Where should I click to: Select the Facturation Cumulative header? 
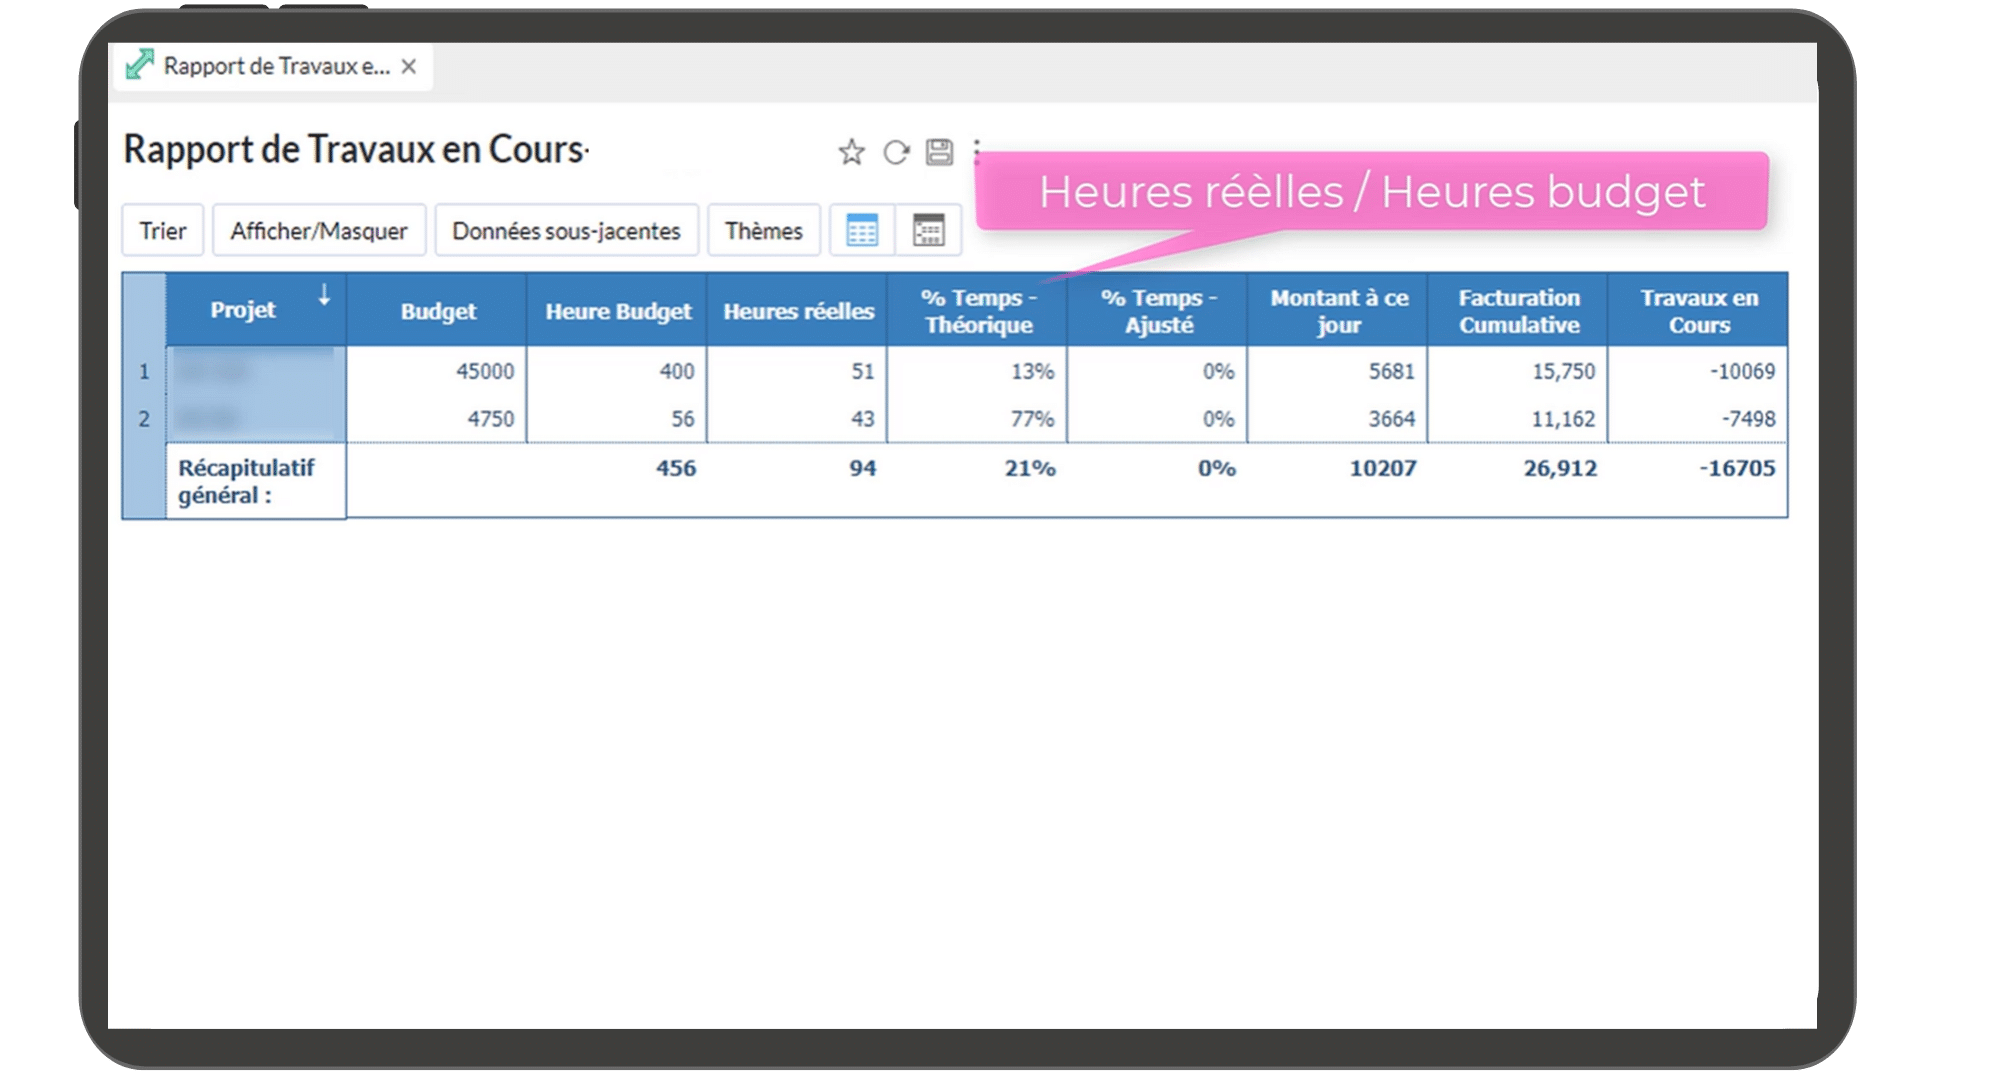[1517, 310]
